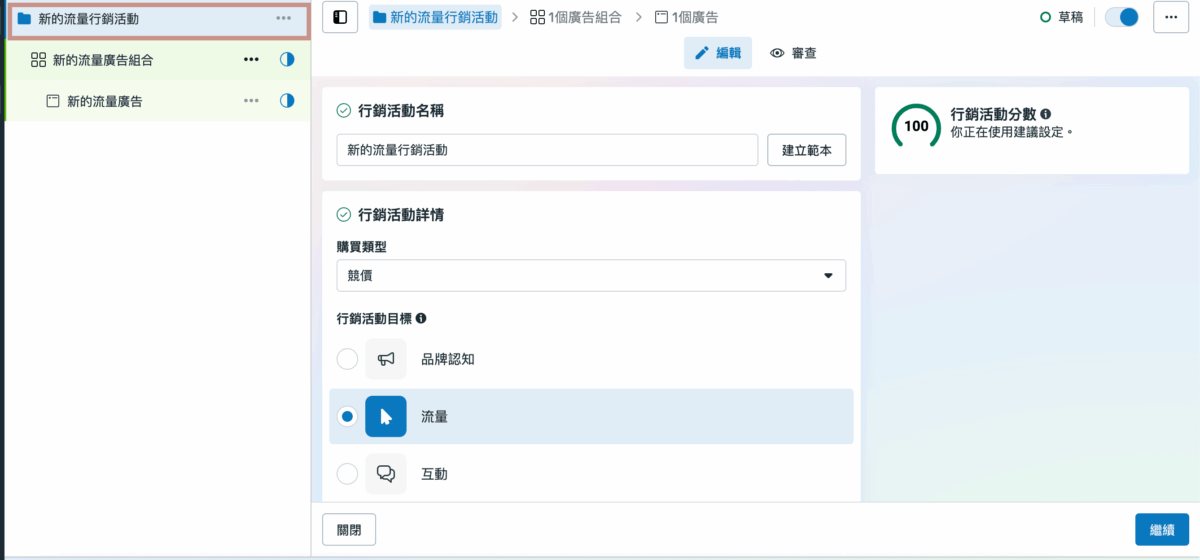
Task: Open more options for 新的流量廣告組合
Action: click(251, 60)
